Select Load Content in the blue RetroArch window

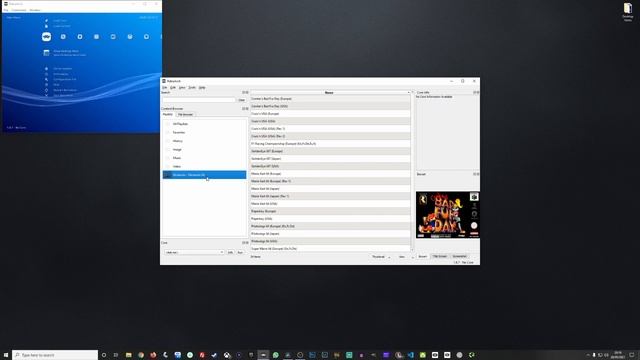(x=62, y=26)
